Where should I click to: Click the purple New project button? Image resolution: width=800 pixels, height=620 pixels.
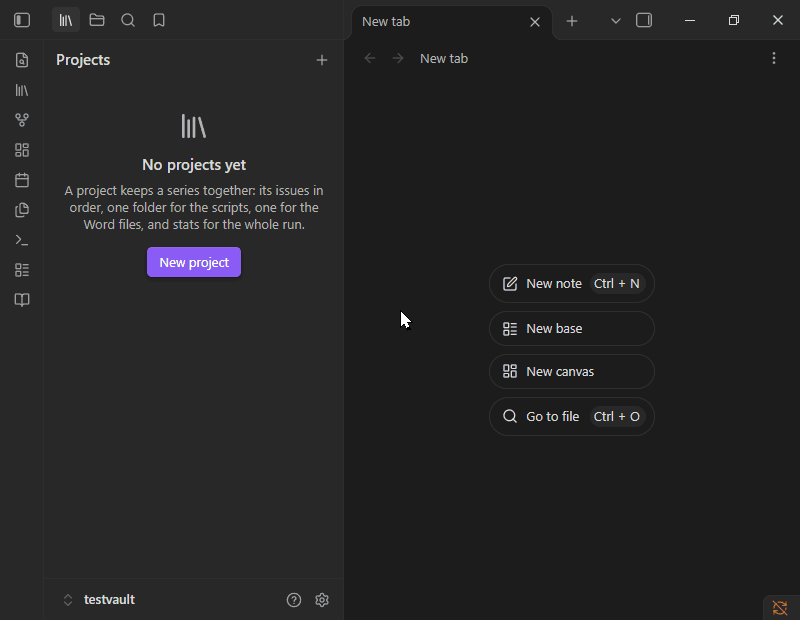tap(194, 262)
